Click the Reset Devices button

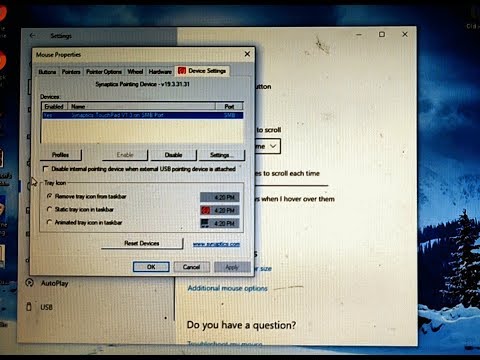click(x=142, y=243)
